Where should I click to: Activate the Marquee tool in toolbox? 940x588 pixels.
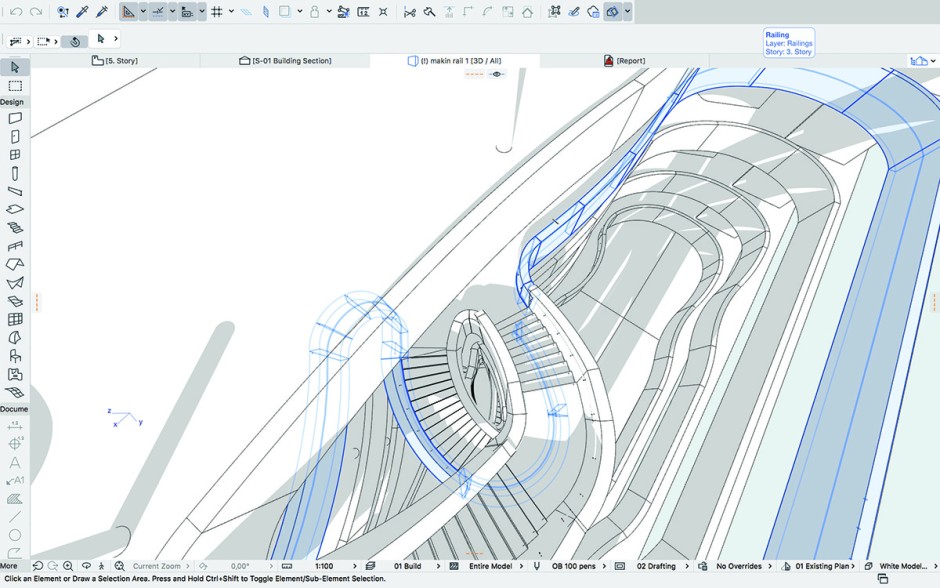pos(15,86)
